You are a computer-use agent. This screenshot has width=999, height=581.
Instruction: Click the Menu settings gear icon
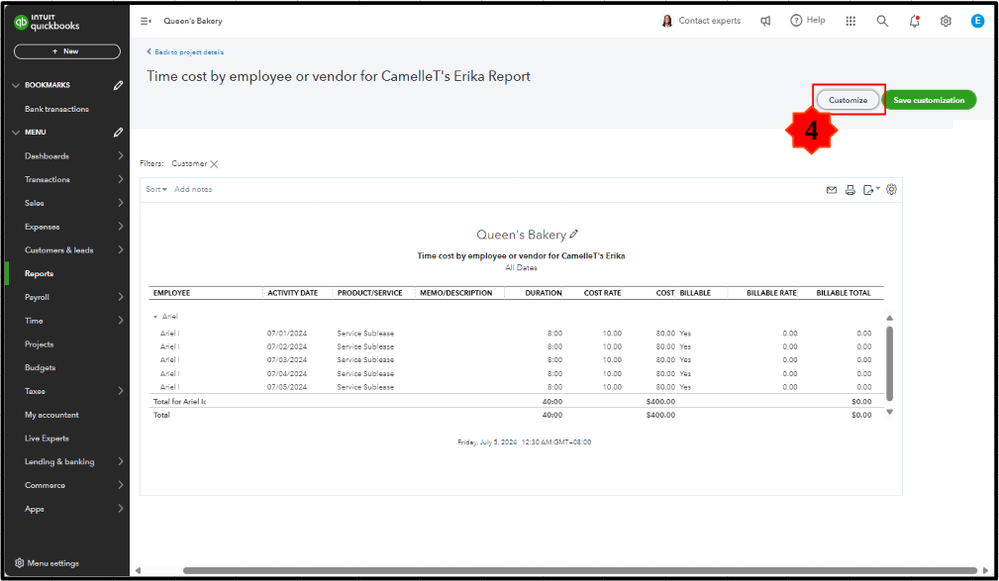(x=19, y=563)
